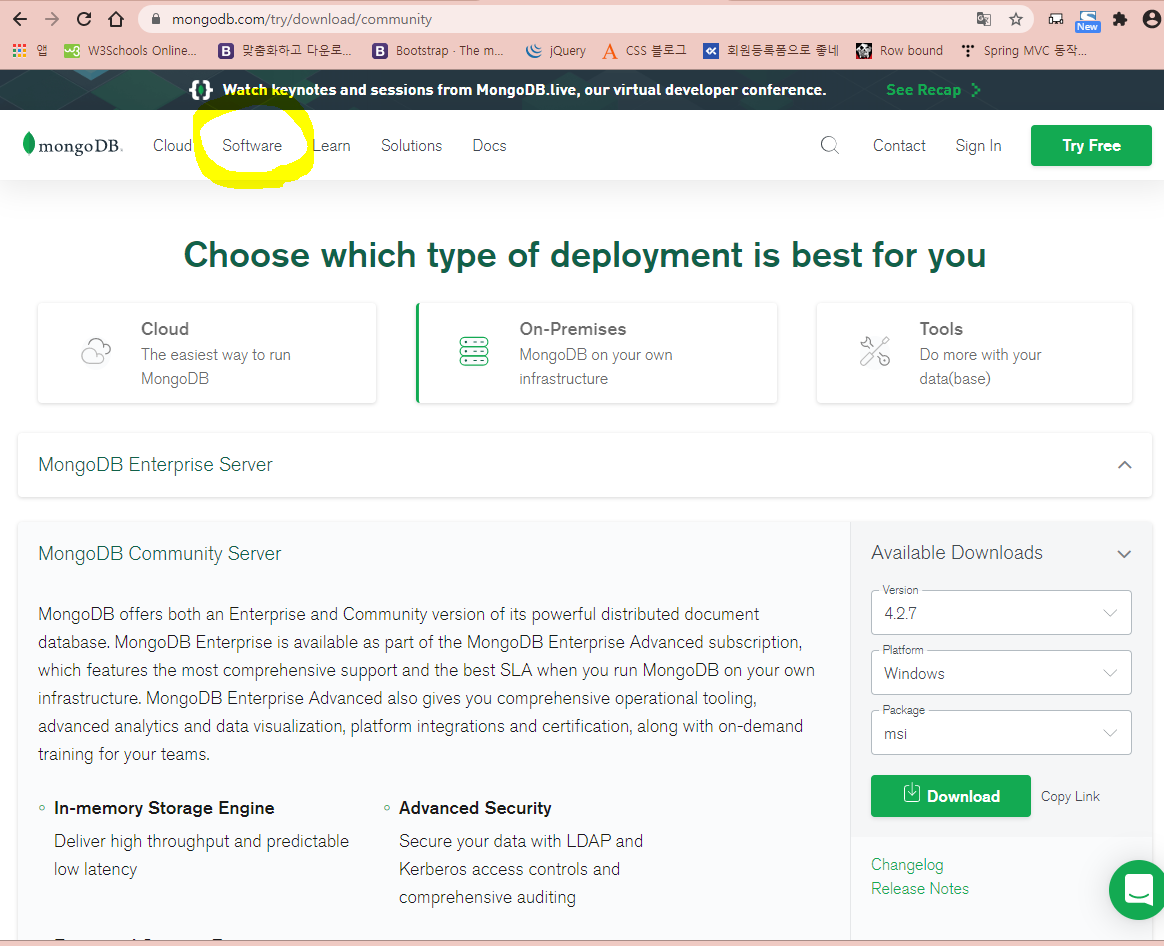Click Advanced Security heading
This screenshot has width=1164, height=946.
click(x=475, y=808)
